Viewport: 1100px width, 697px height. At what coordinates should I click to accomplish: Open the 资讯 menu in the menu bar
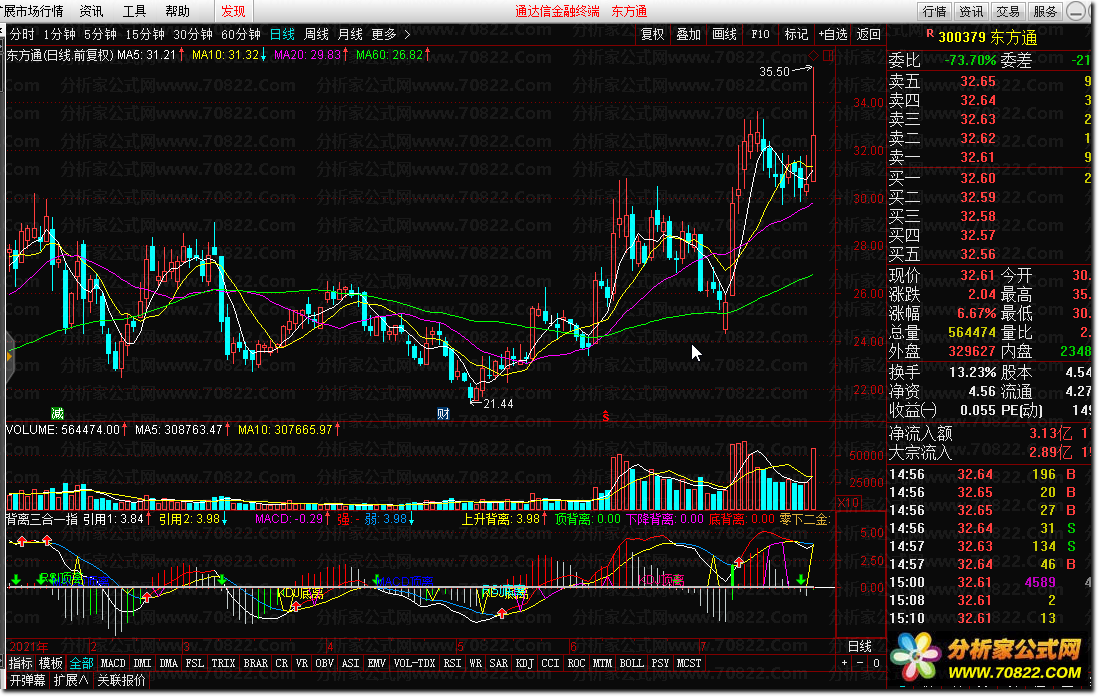91,11
